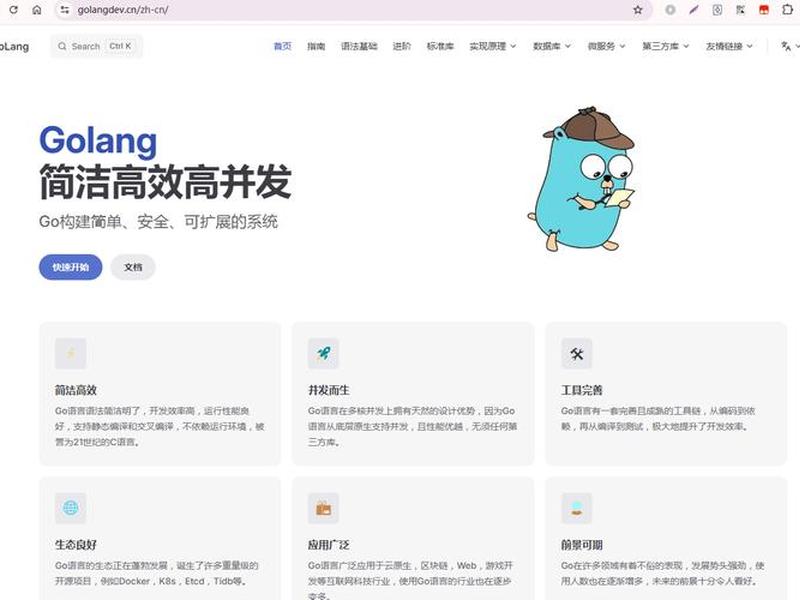Click the gray circle extension icon

coord(670,10)
